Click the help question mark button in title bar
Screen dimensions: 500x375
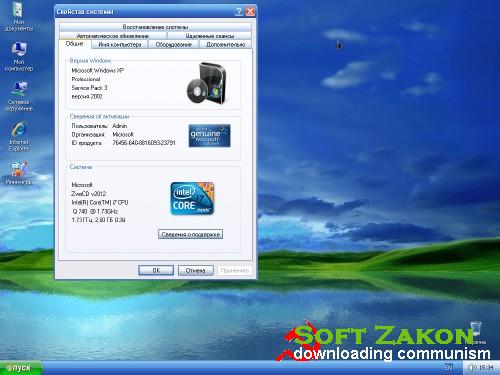click(x=239, y=12)
